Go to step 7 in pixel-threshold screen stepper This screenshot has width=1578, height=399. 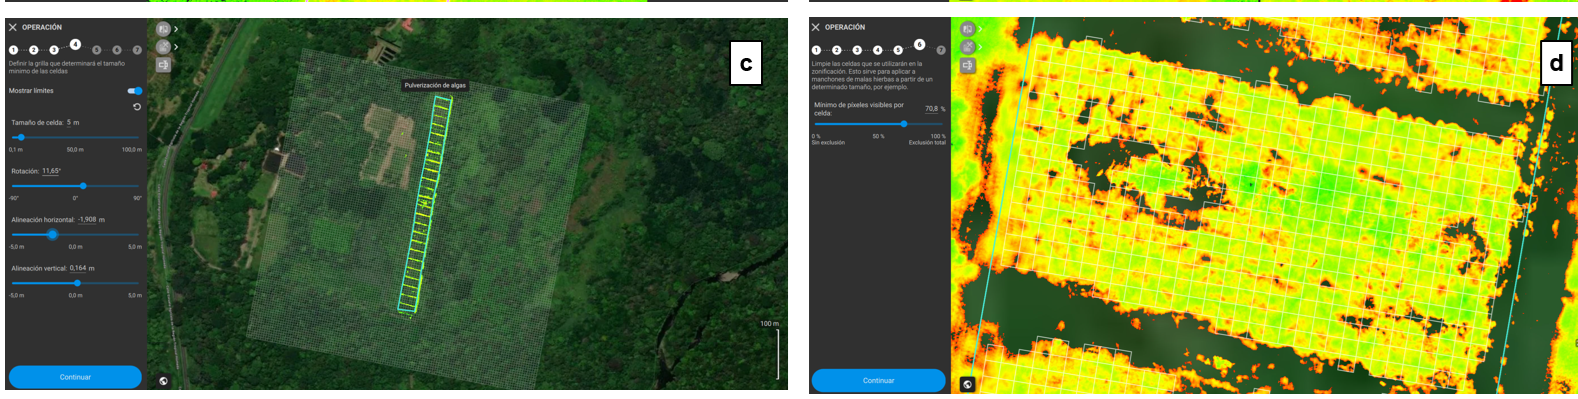coord(940,50)
